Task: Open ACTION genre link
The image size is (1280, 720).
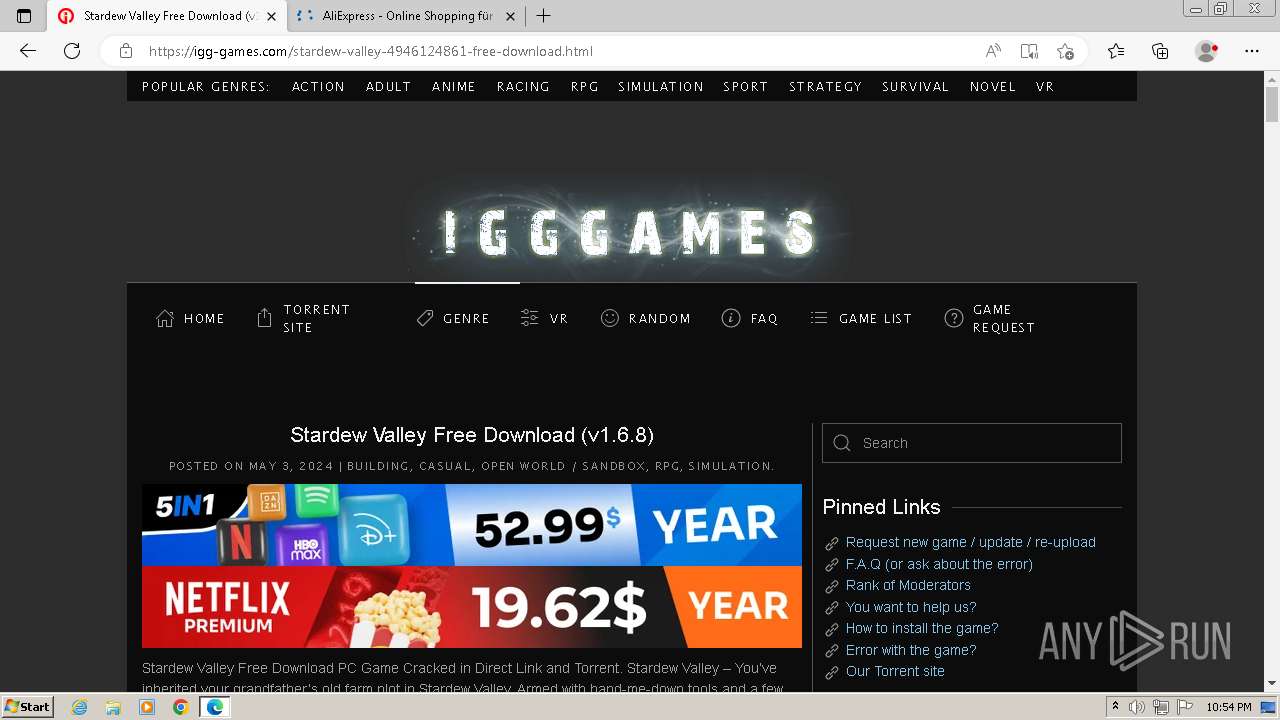Action: point(318,87)
